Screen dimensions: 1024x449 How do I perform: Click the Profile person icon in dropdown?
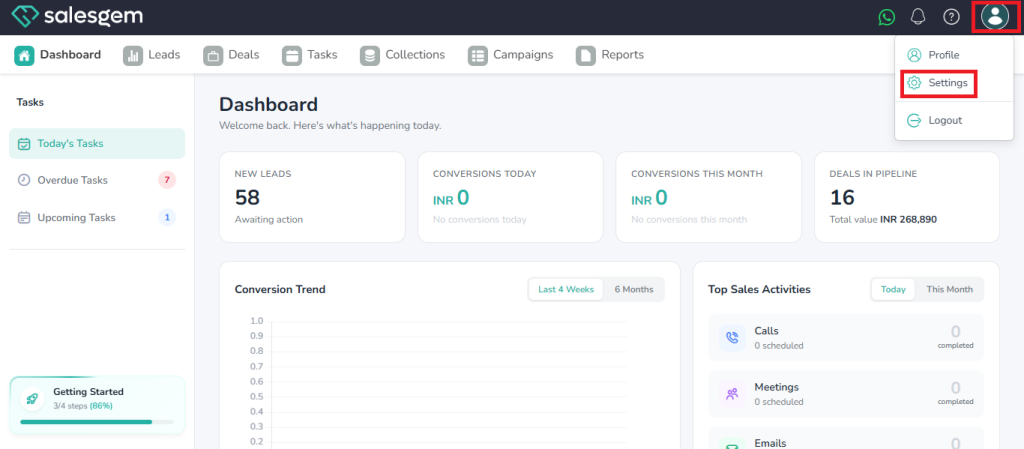tap(914, 55)
